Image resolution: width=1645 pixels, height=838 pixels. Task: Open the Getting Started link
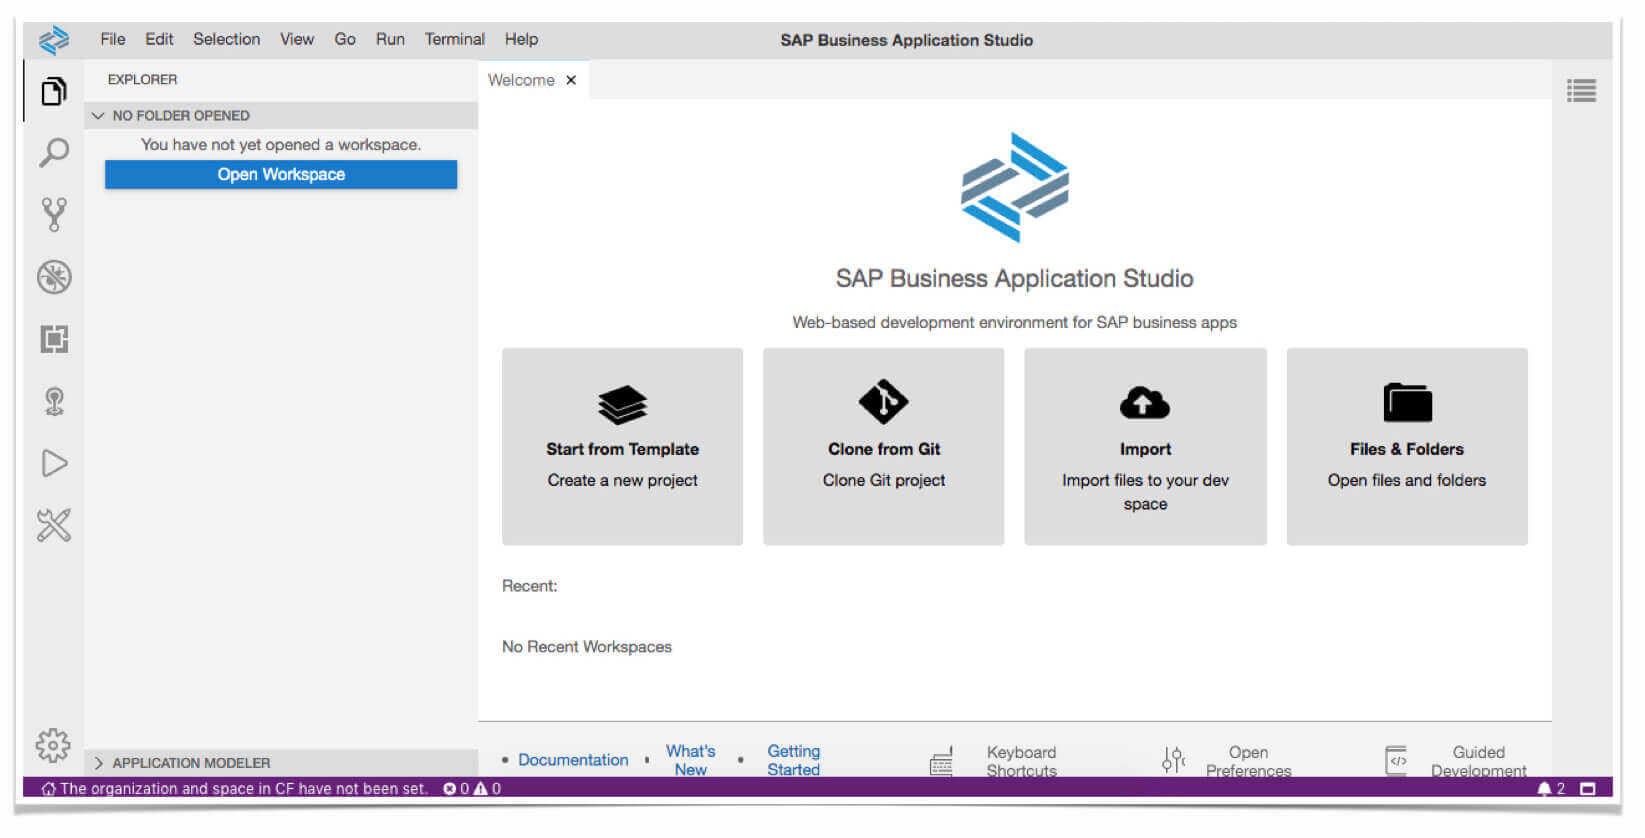(x=794, y=760)
